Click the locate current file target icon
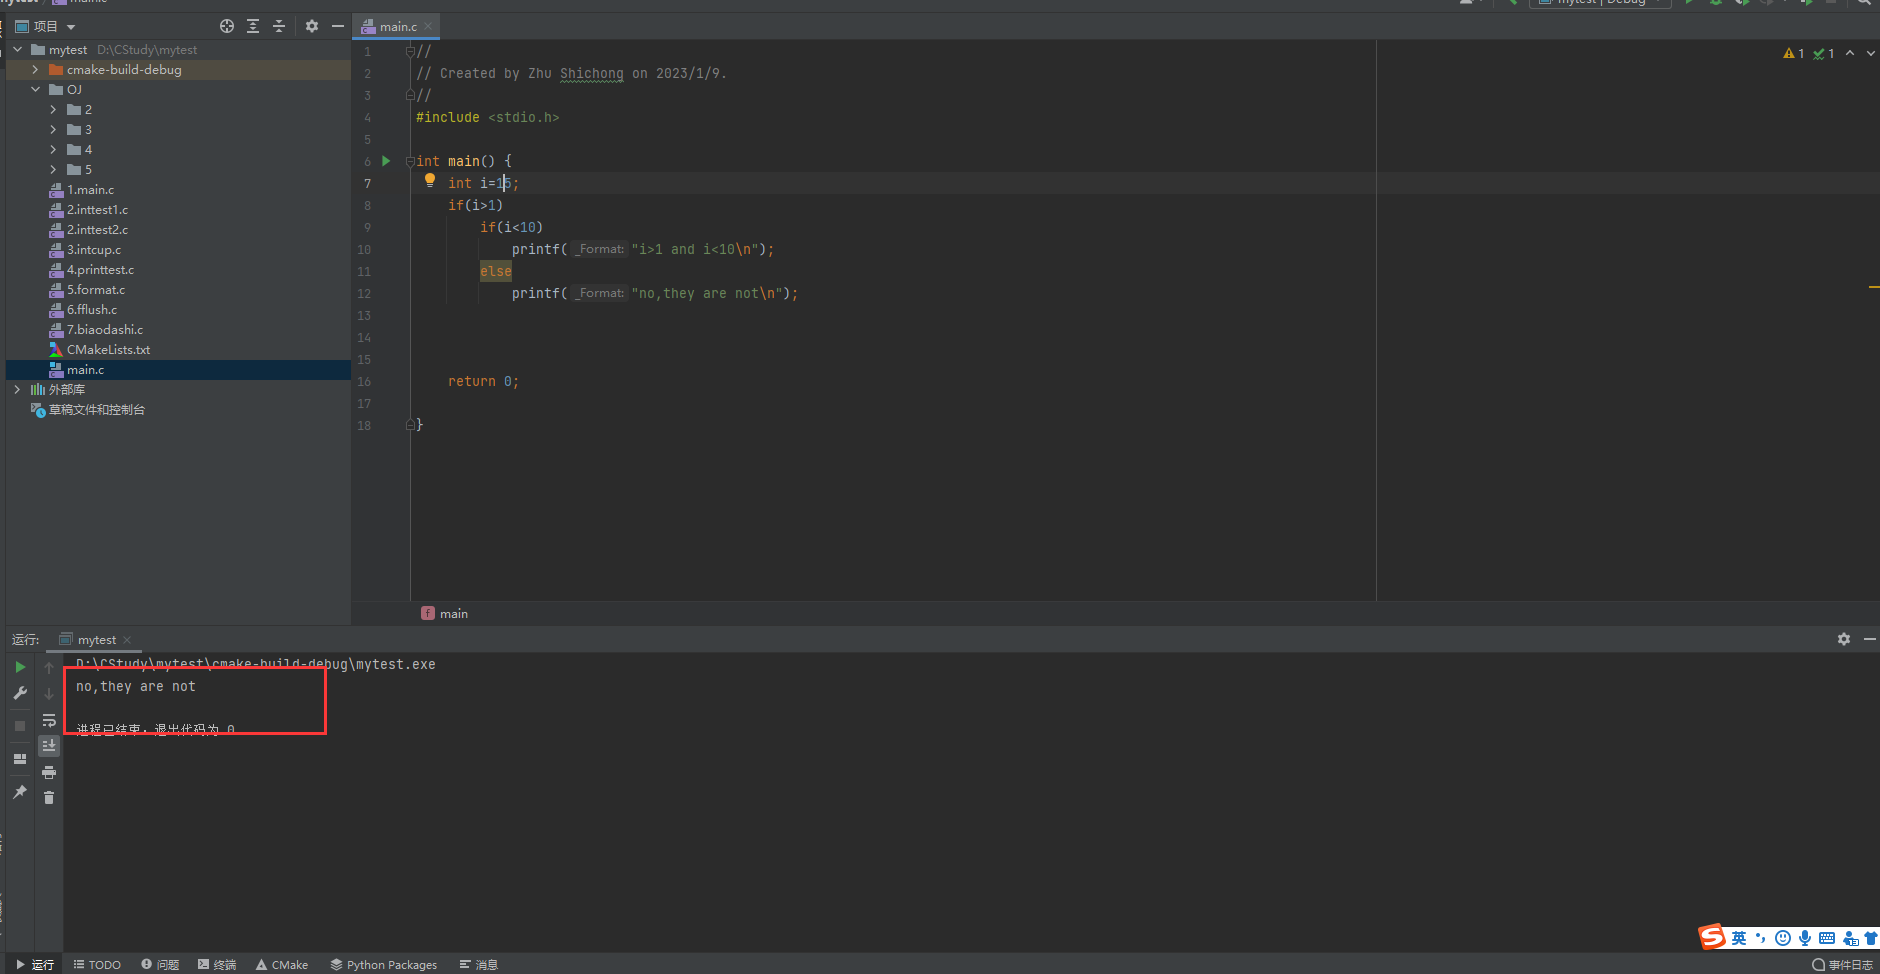 227,26
